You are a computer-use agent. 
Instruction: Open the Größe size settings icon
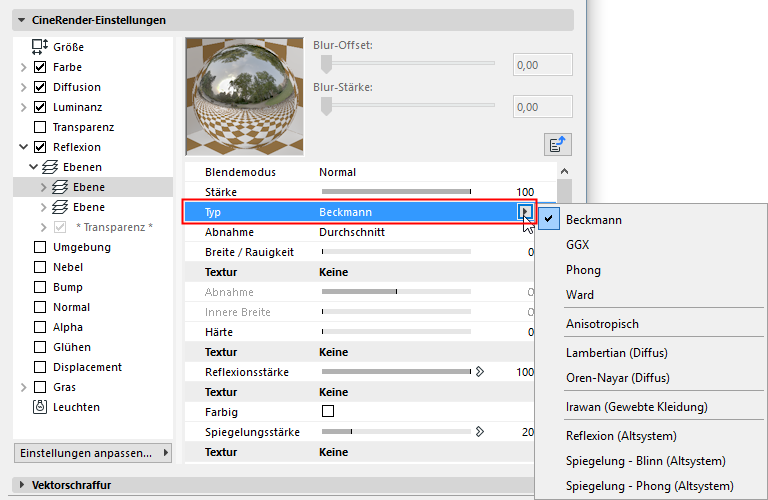pos(40,47)
